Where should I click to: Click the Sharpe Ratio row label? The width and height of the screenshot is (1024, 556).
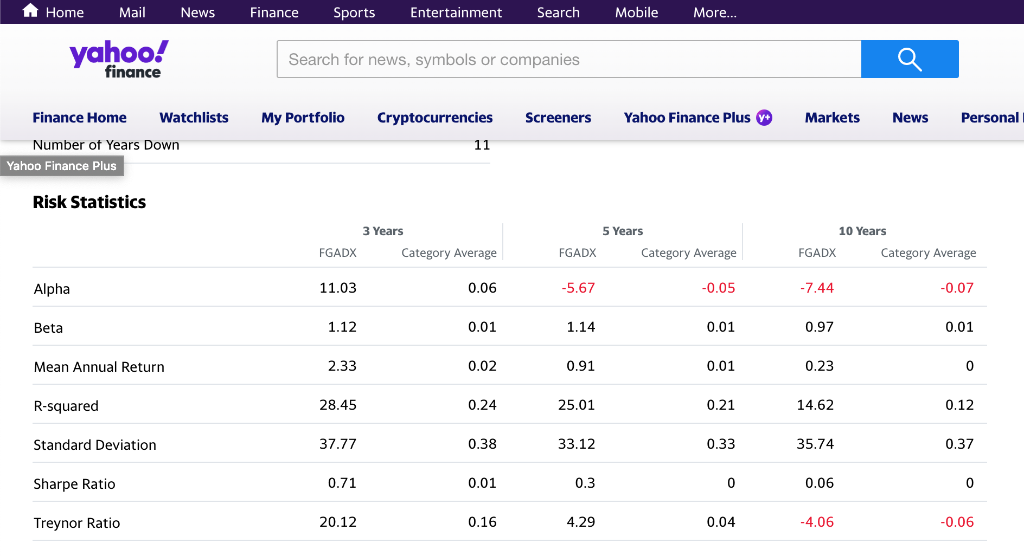coord(74,484)
